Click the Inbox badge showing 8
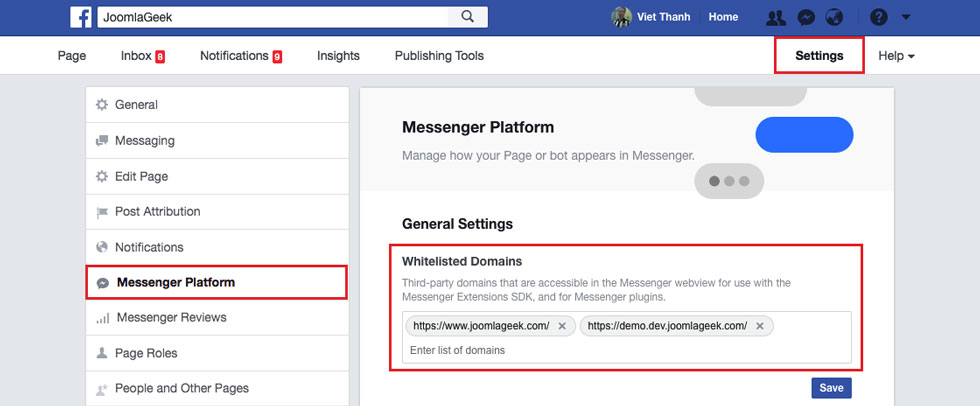The width and height of the screenshot is (980, 406). 160,57
